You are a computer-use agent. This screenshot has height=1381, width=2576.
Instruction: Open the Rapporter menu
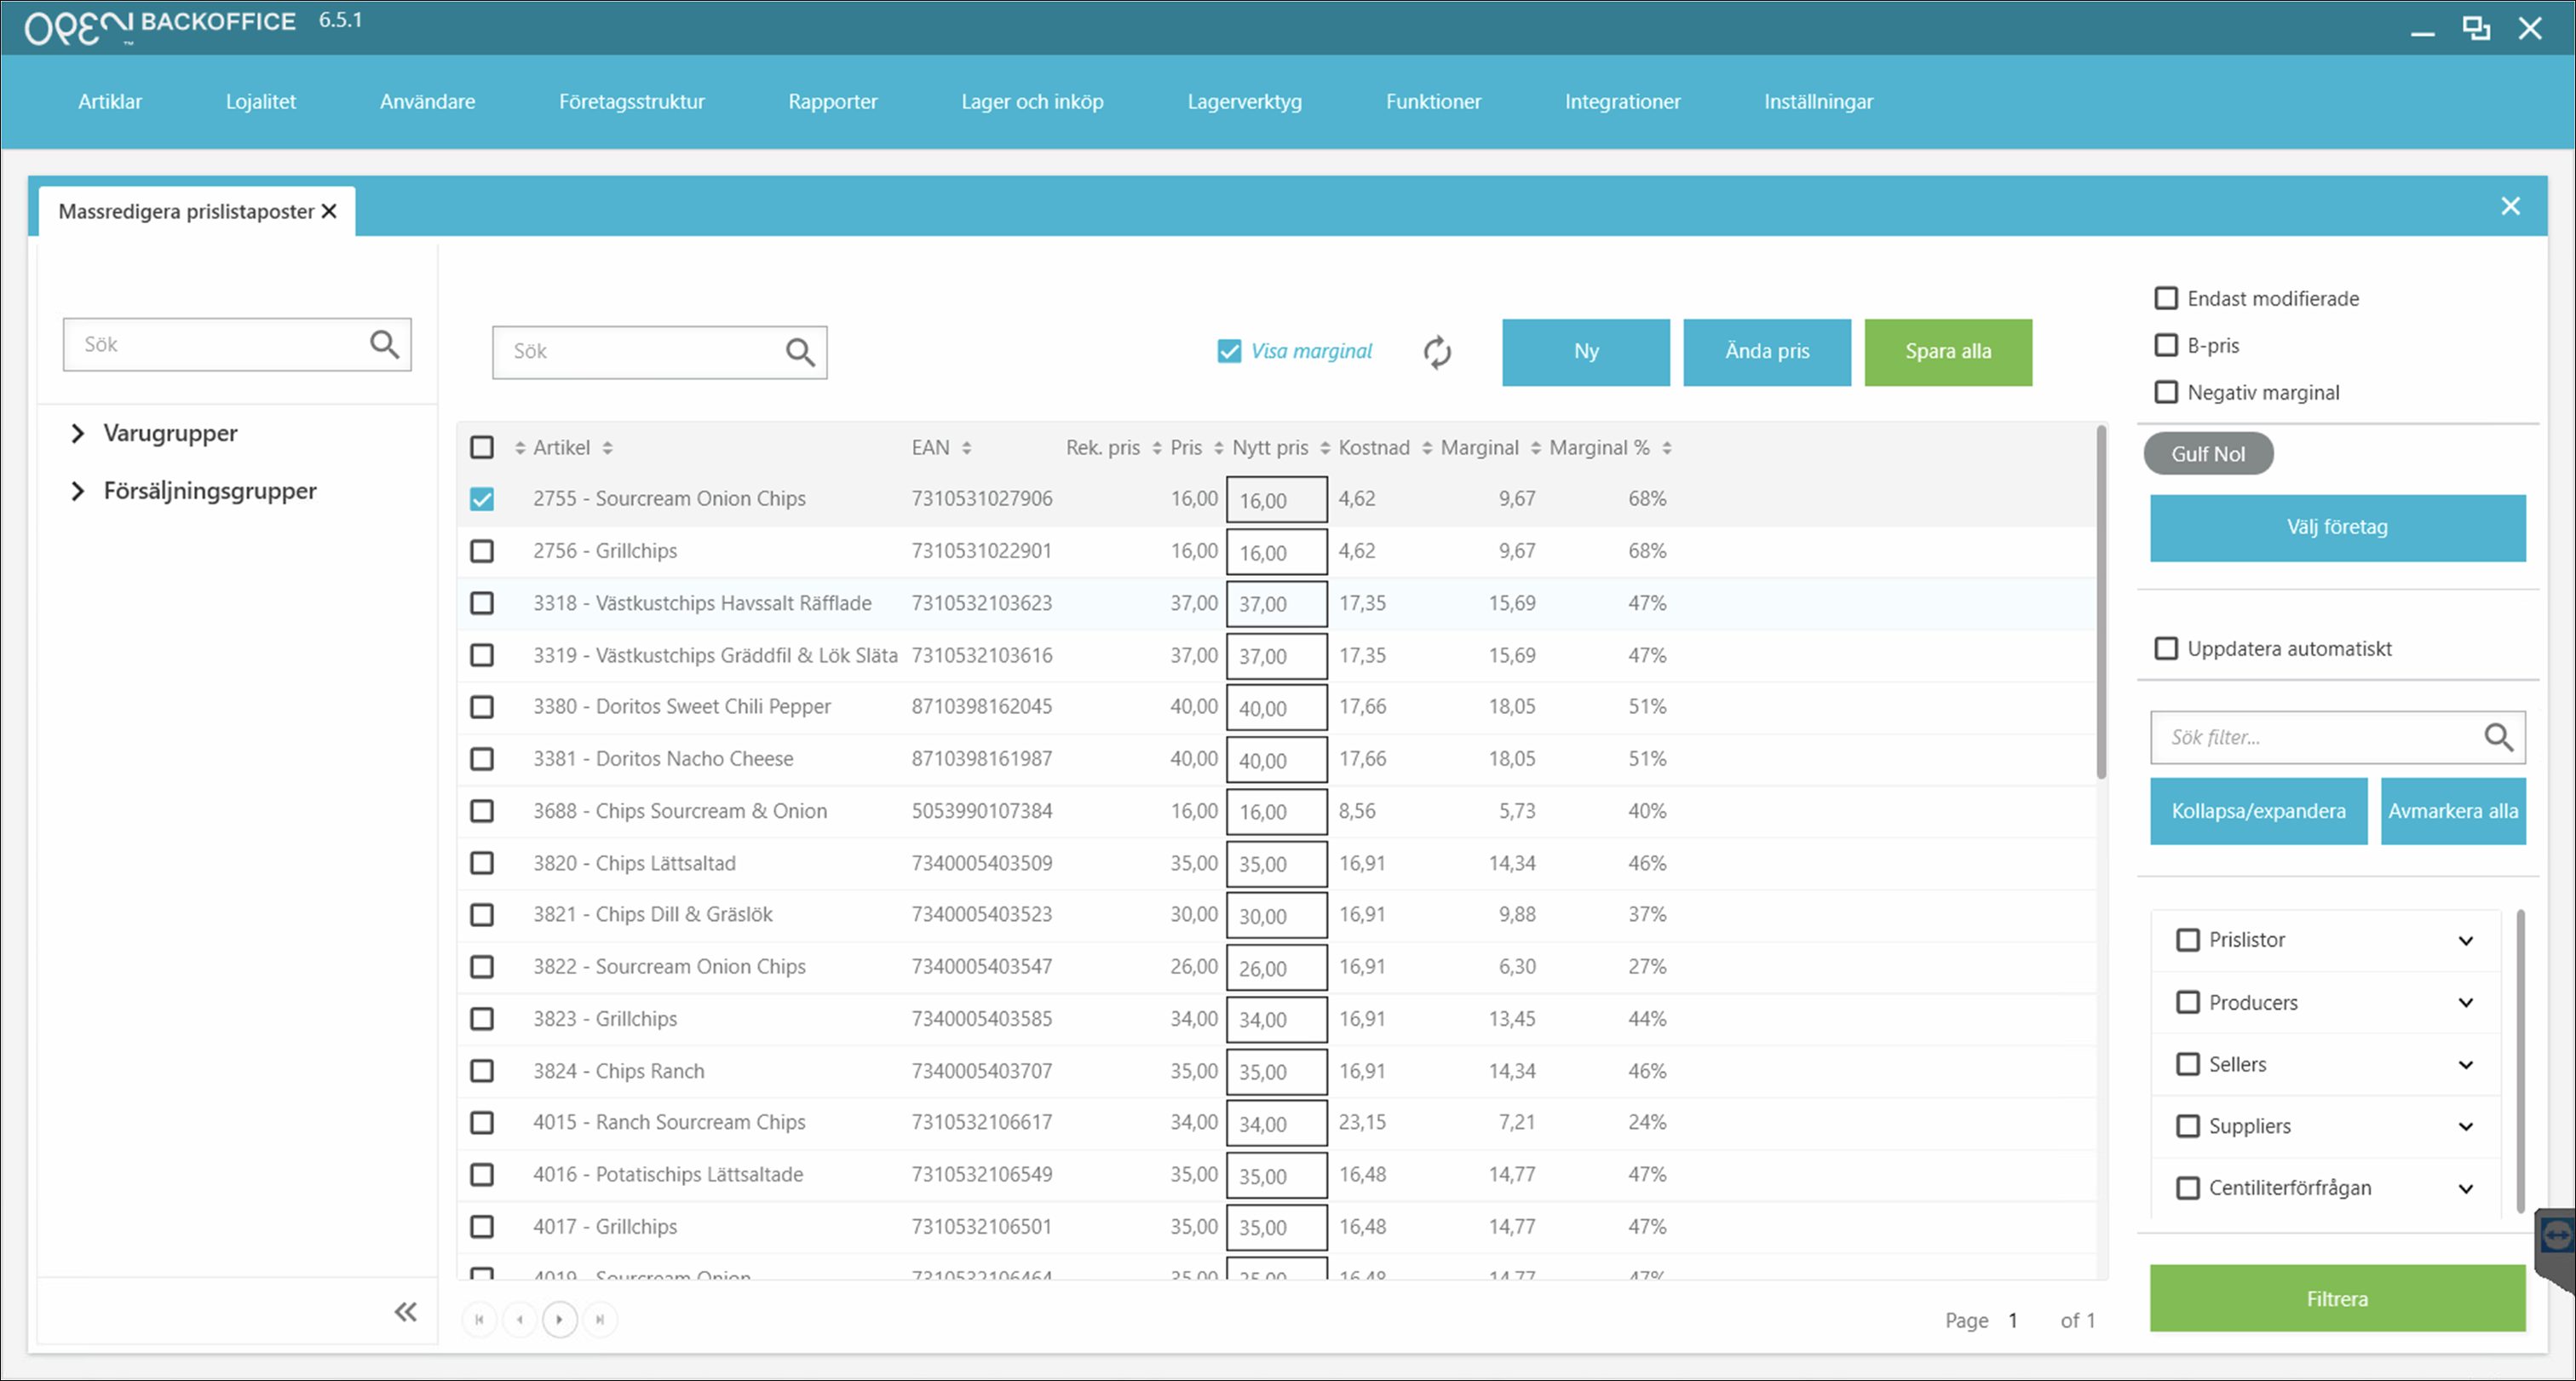coord(833,101)
